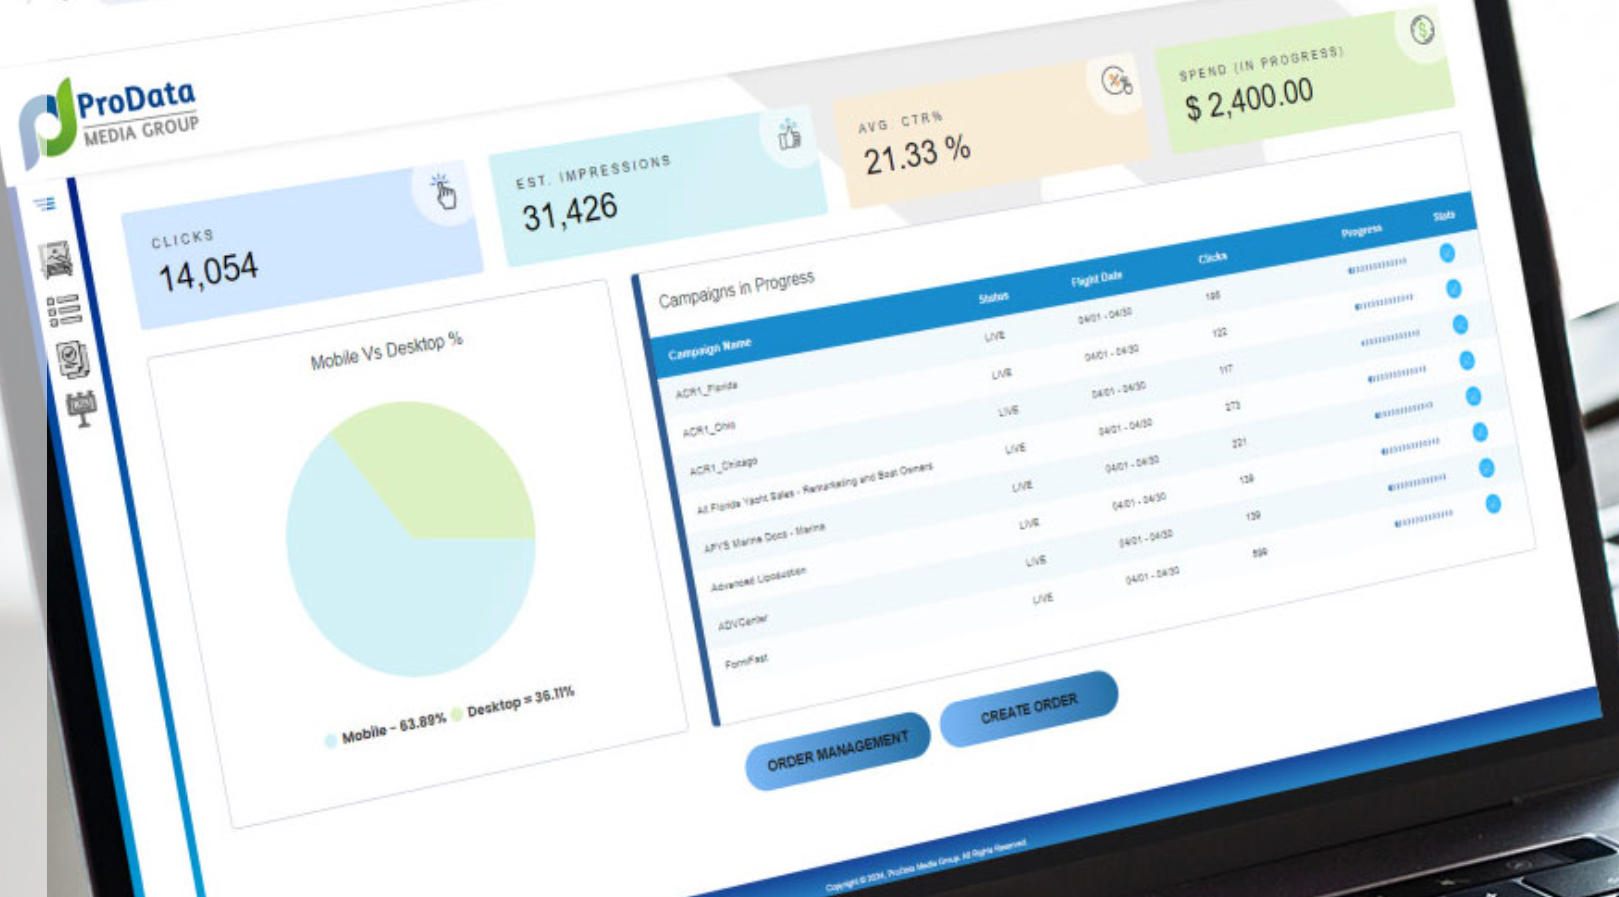Screen dimensions: 1619x897
Task: Click the icon on Avg. CTR% card
Action: point(1116,81)
